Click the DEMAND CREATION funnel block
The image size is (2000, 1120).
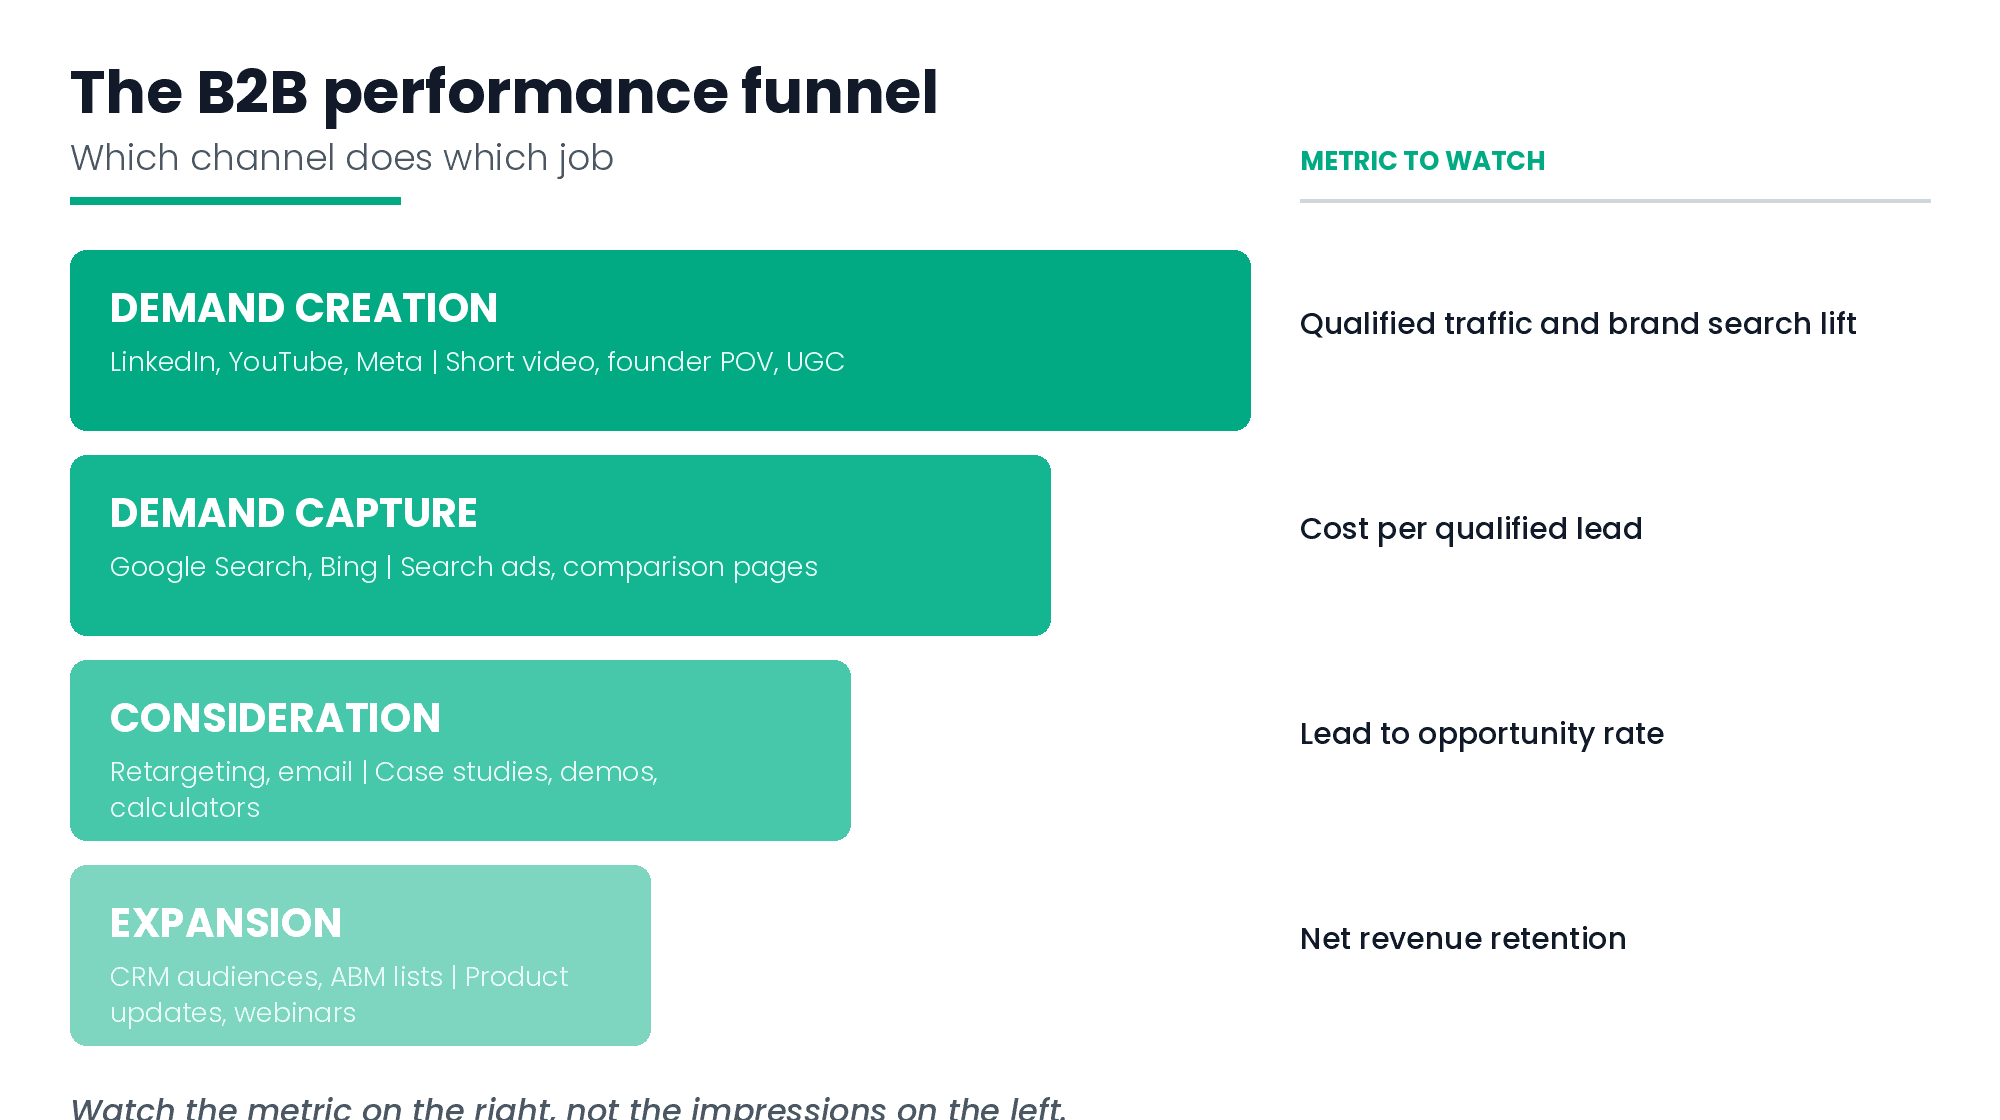[660, 340]
